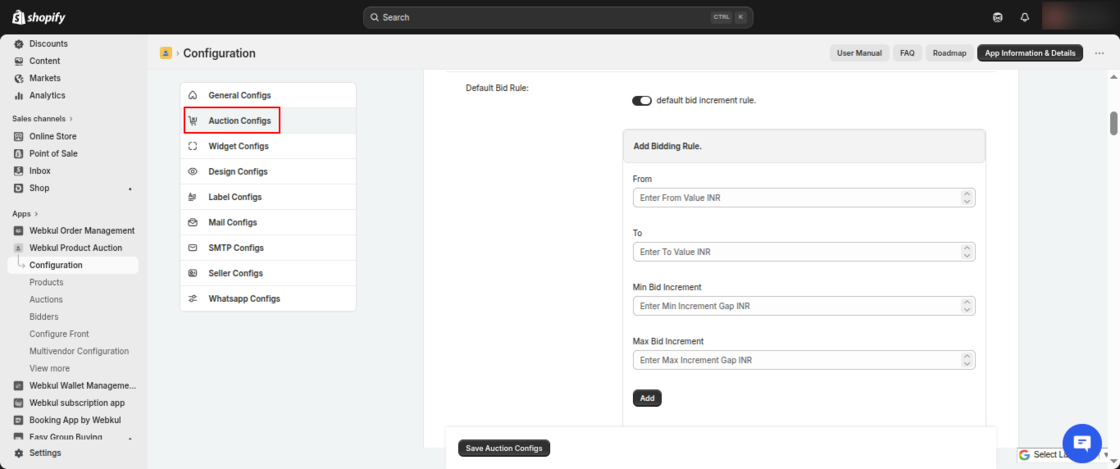The width and height of the screenshot is (1120, 469).
Task: Toggle the default bid increment rule switch
Action: tap(641, 101)
